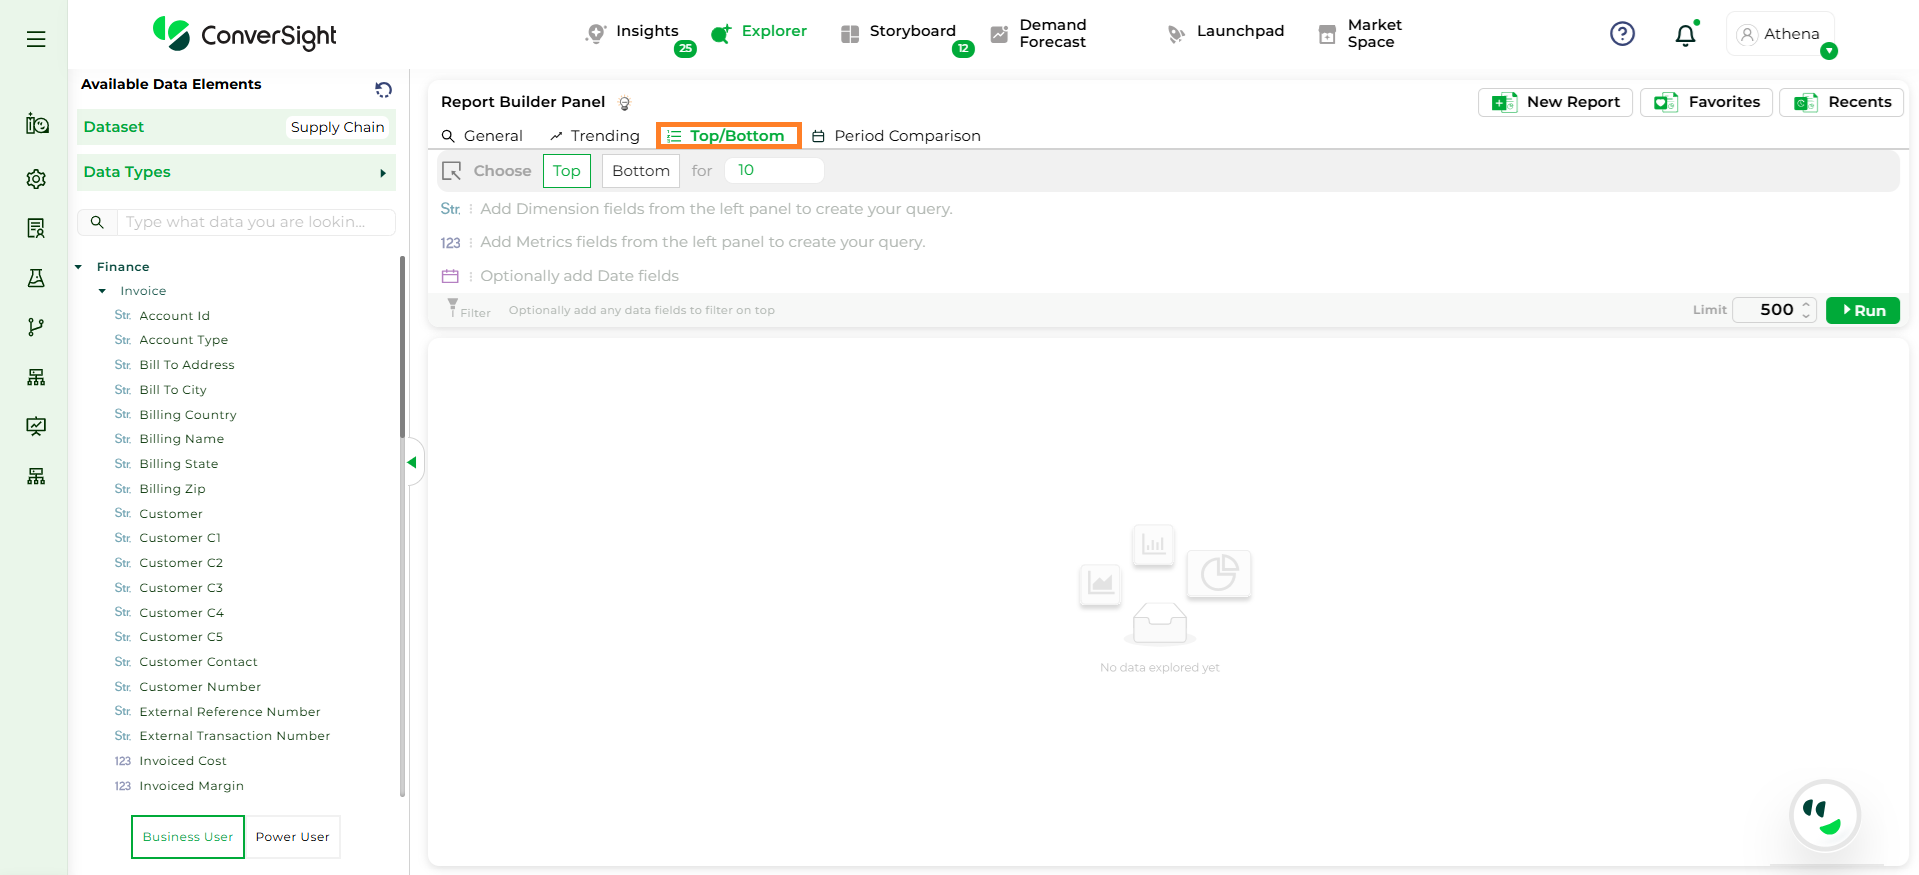Click the notification bell icon
The image size is (1919, 875).
(1685, 35)
